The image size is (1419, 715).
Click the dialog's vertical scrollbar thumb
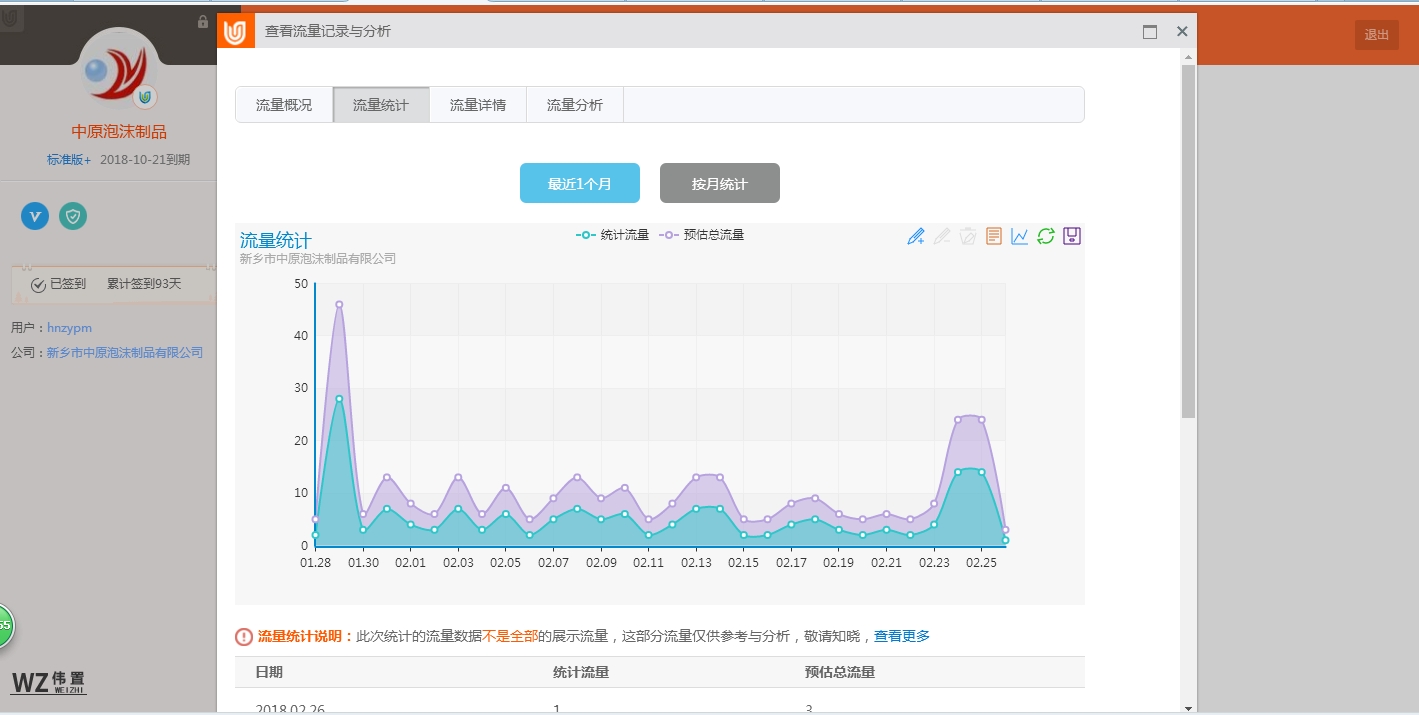coord(1188,240)
